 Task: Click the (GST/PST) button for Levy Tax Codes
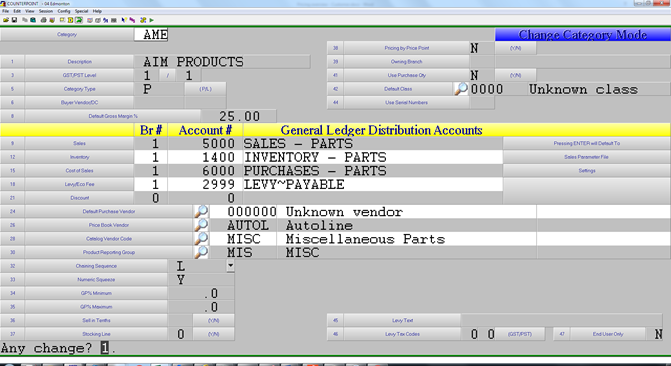pos(520,334)
